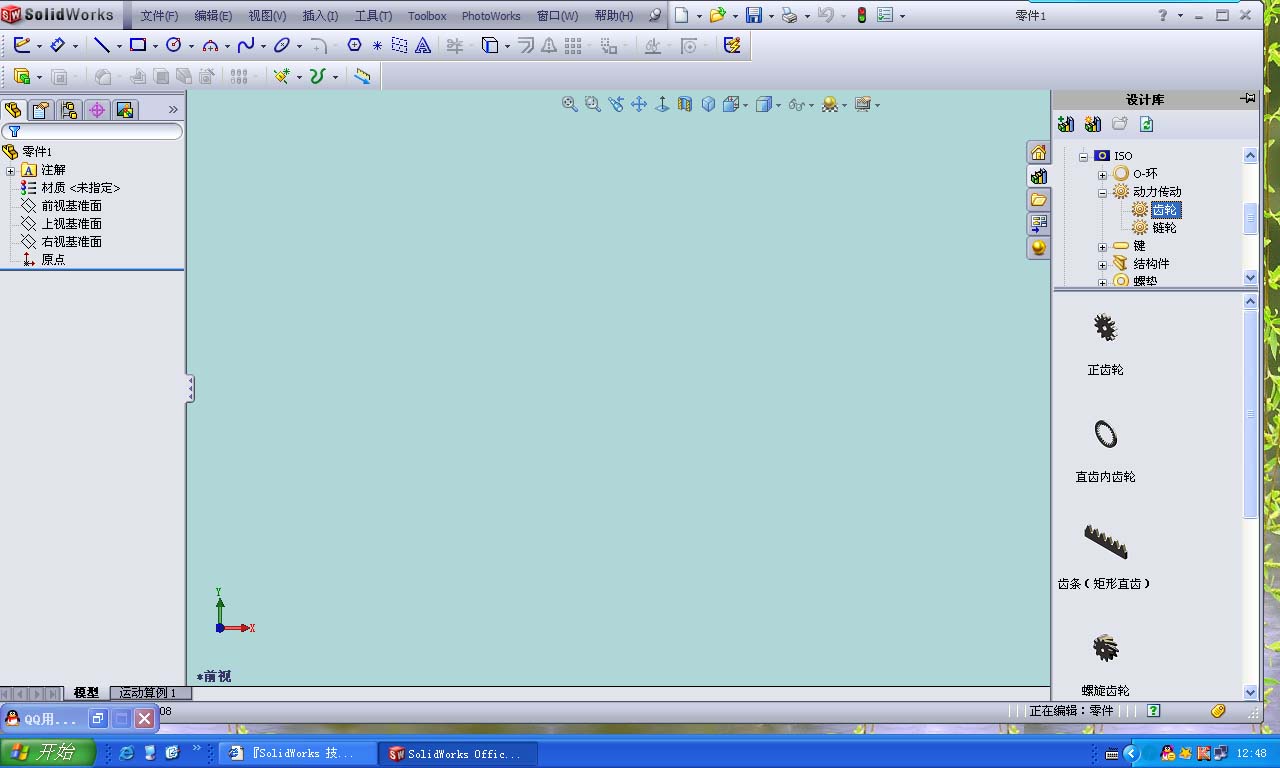Image resolution: width=1280 pixels, height=768 pixels.
Task: Select 前视基准面 in feature tree
Action: pos(71,206)
